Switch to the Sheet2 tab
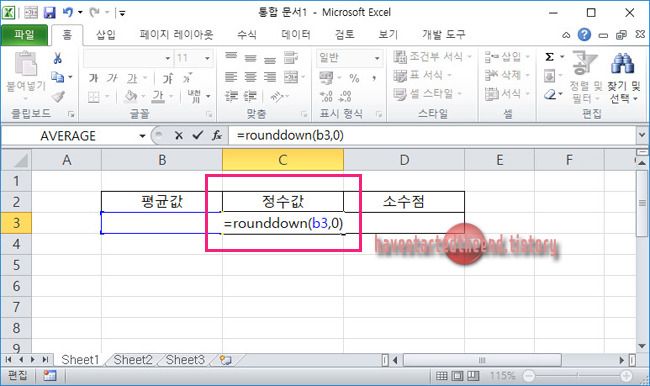 133,359
